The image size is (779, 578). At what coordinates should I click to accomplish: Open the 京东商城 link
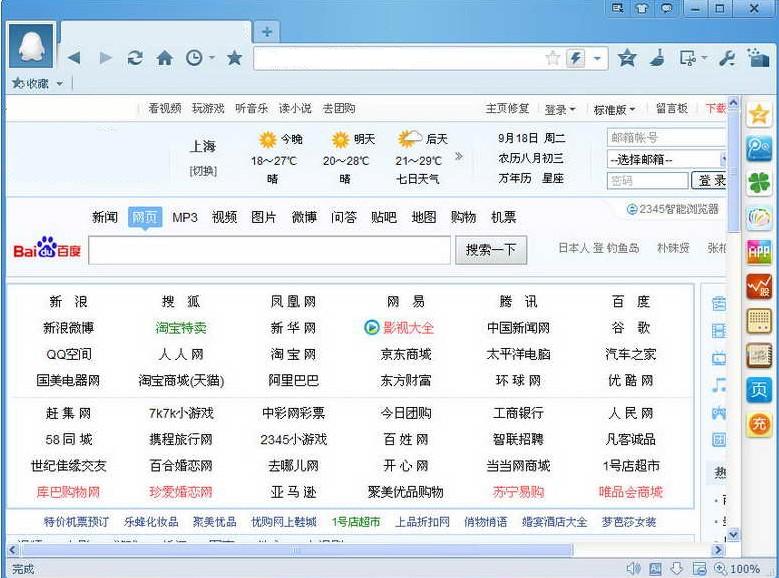(x=406, y=354)
